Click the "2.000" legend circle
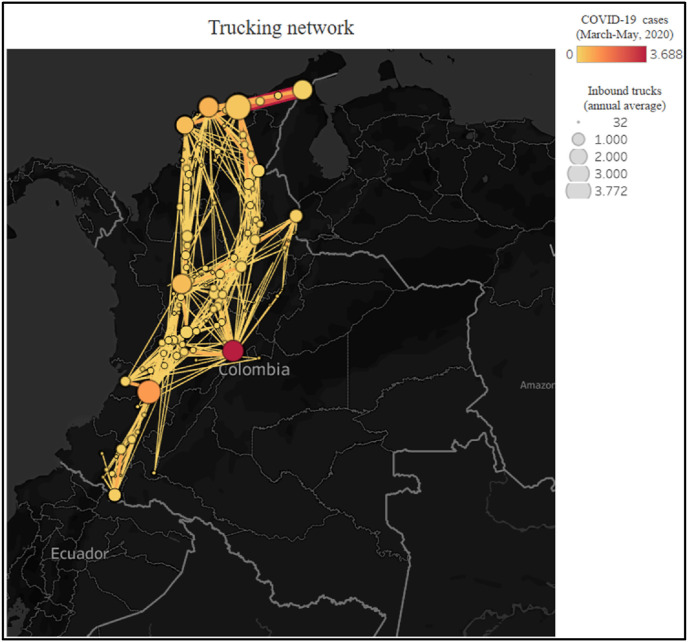 (578, 157)
